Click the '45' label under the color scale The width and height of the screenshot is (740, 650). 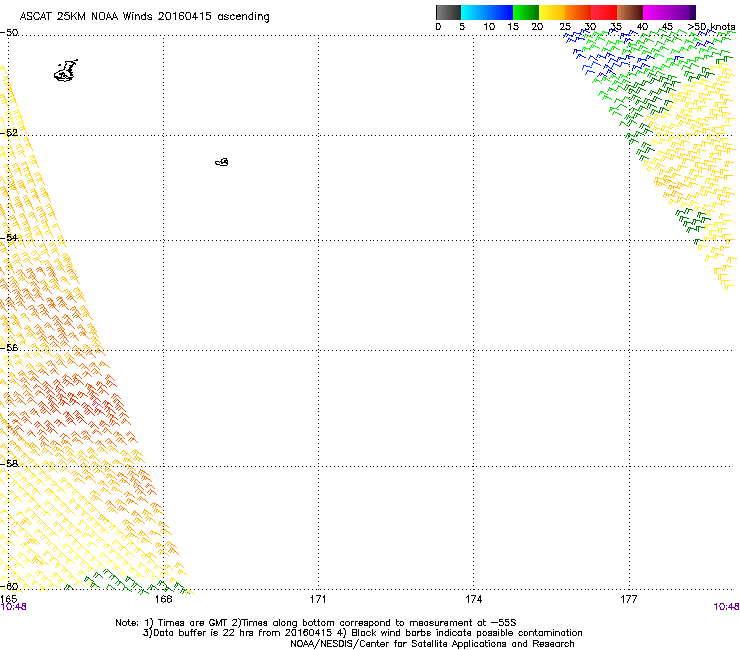(x=667, y=27)
